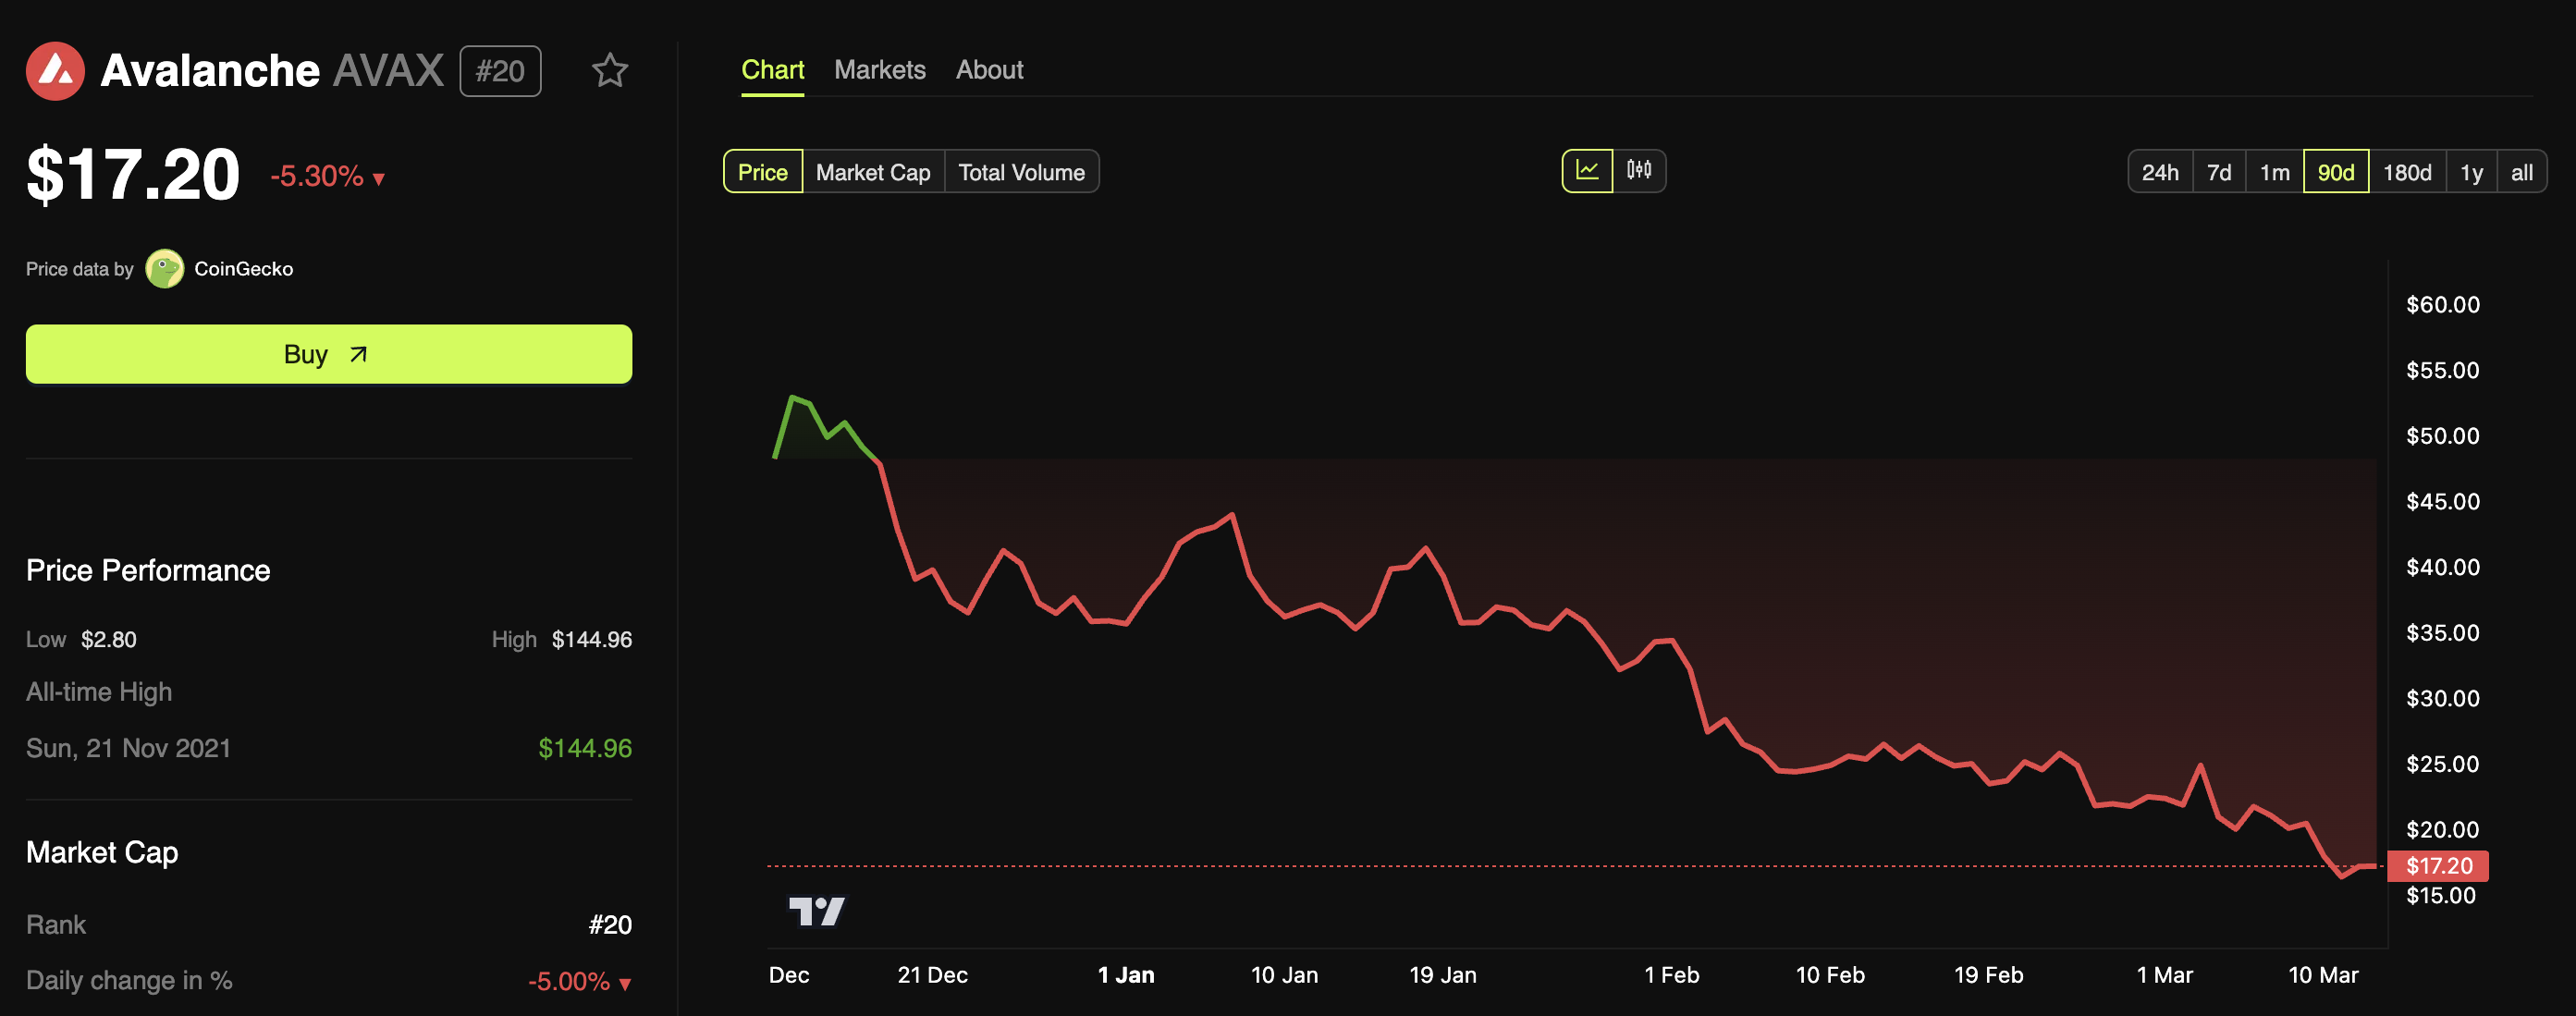The image size is (2576, 1016).
Task: Open the About tab
Action: pyautogui.click(x=989, y=70)
